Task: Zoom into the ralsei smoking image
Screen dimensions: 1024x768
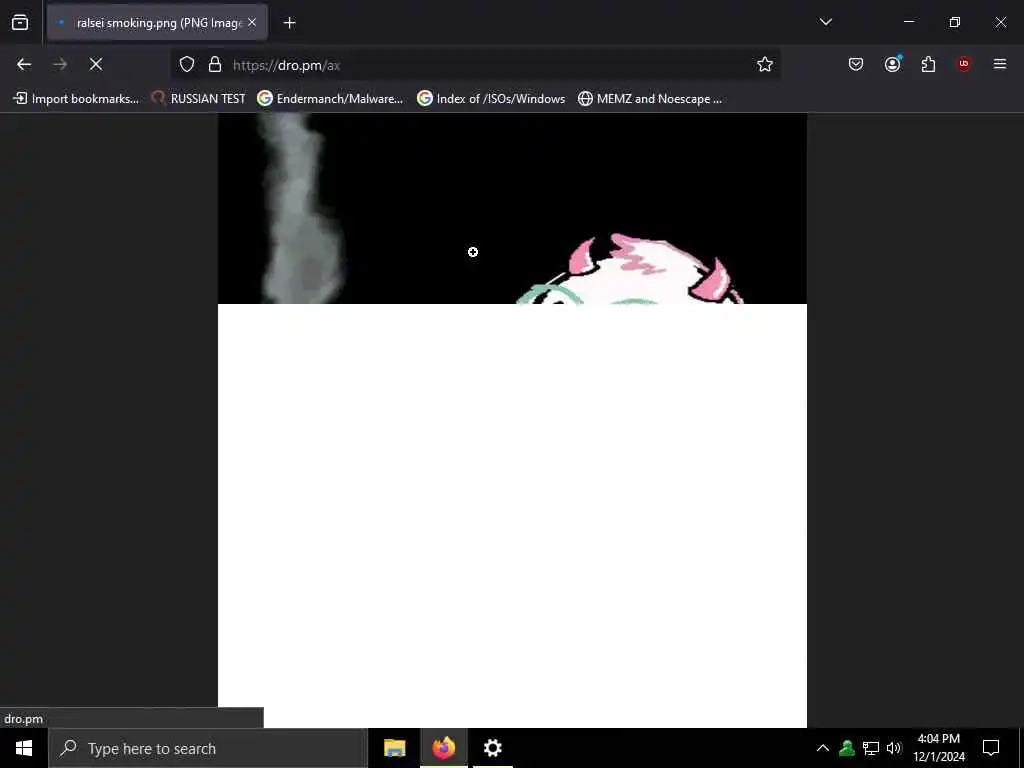Action: [x=512, y=420]
